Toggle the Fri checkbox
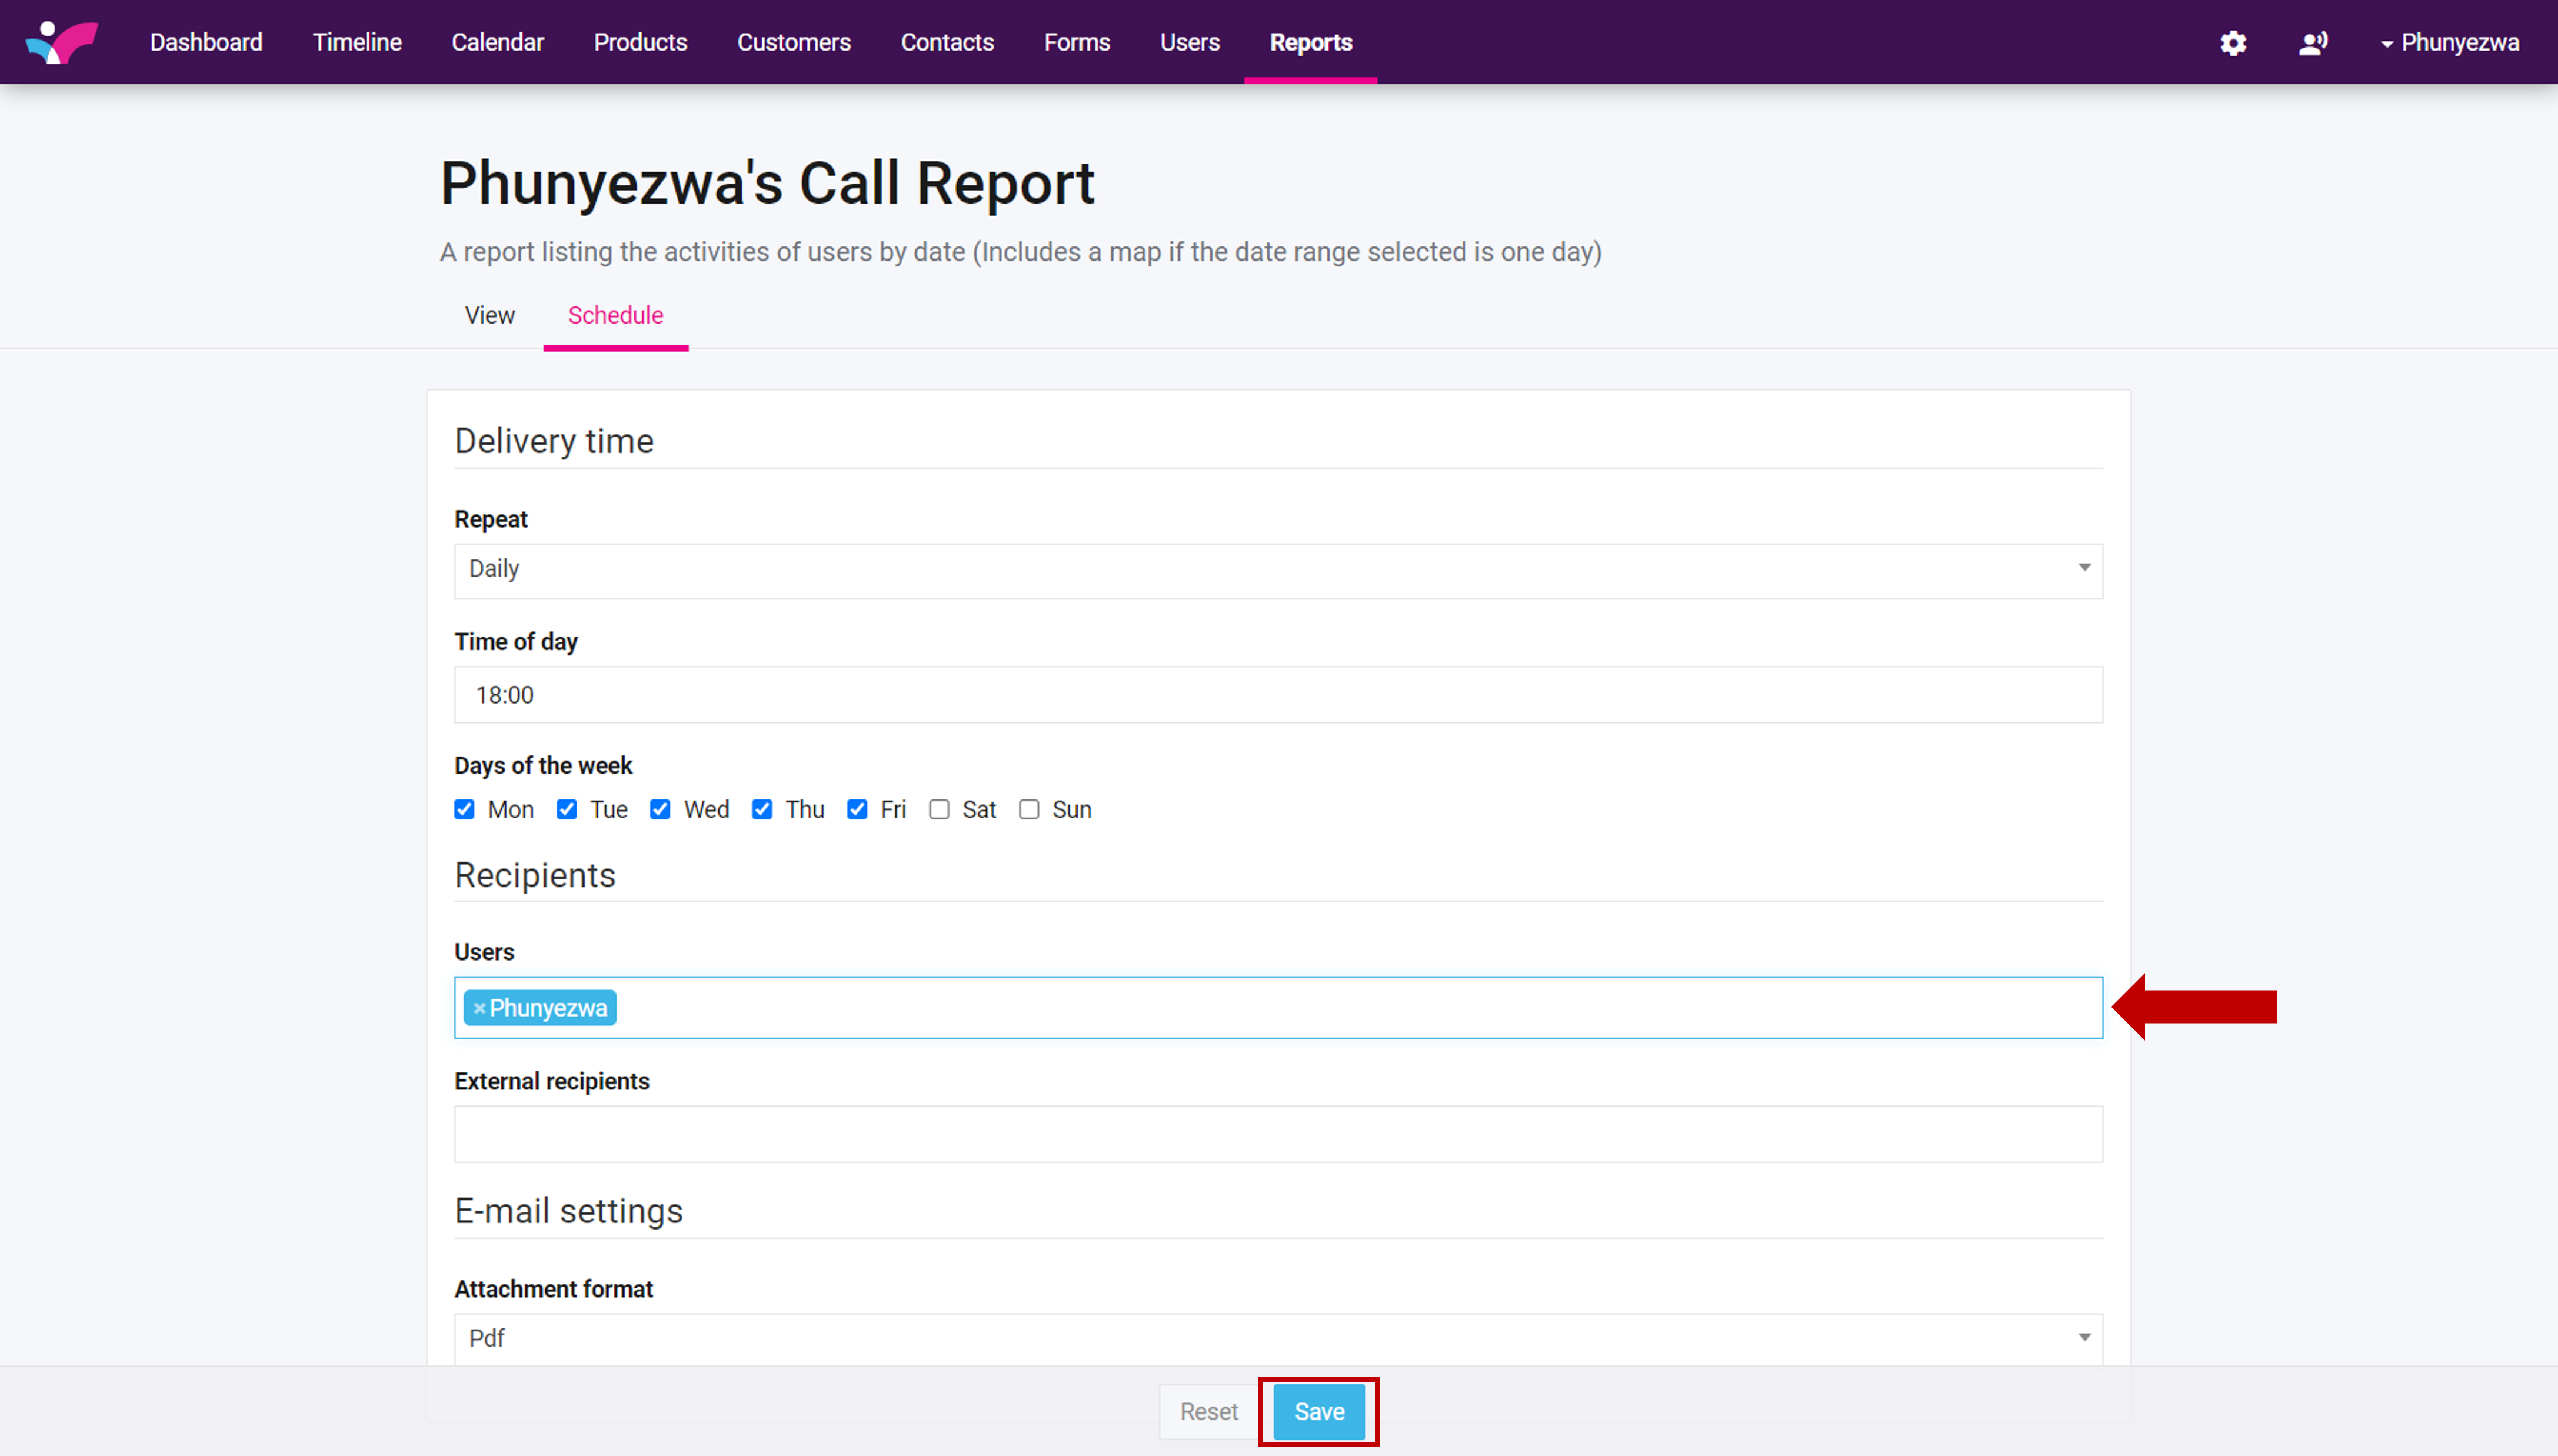Viewport: 2558px width, 1456px height. click(857, 809)
